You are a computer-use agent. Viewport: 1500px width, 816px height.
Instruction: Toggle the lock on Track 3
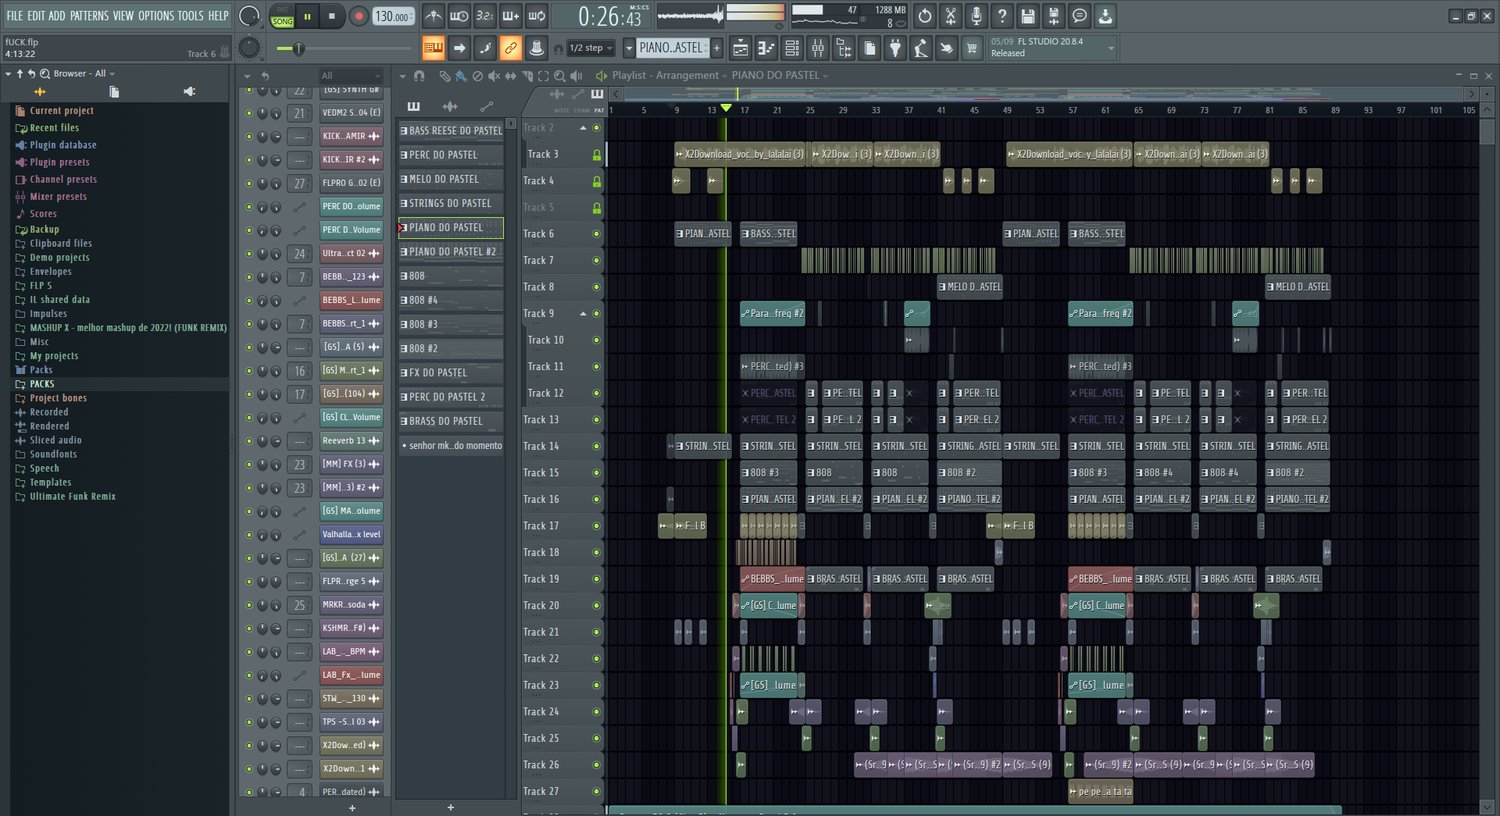coord(597,155)
